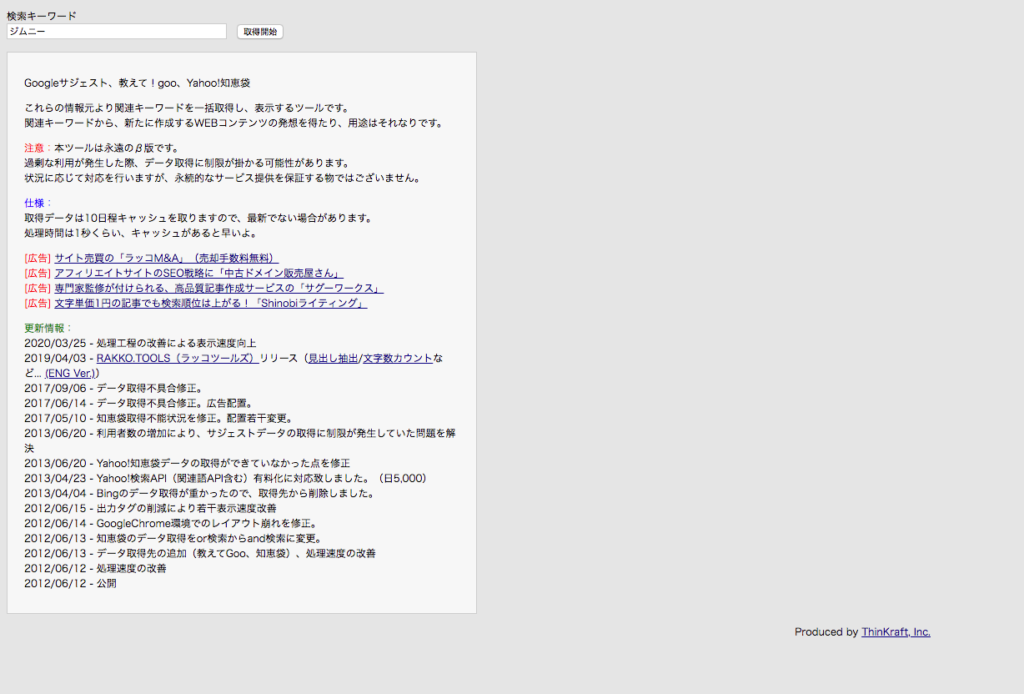The width and height of the screenshot is (1024, 694).
Task: Open the (ENG Ver.) link
Action: (71, 373)
